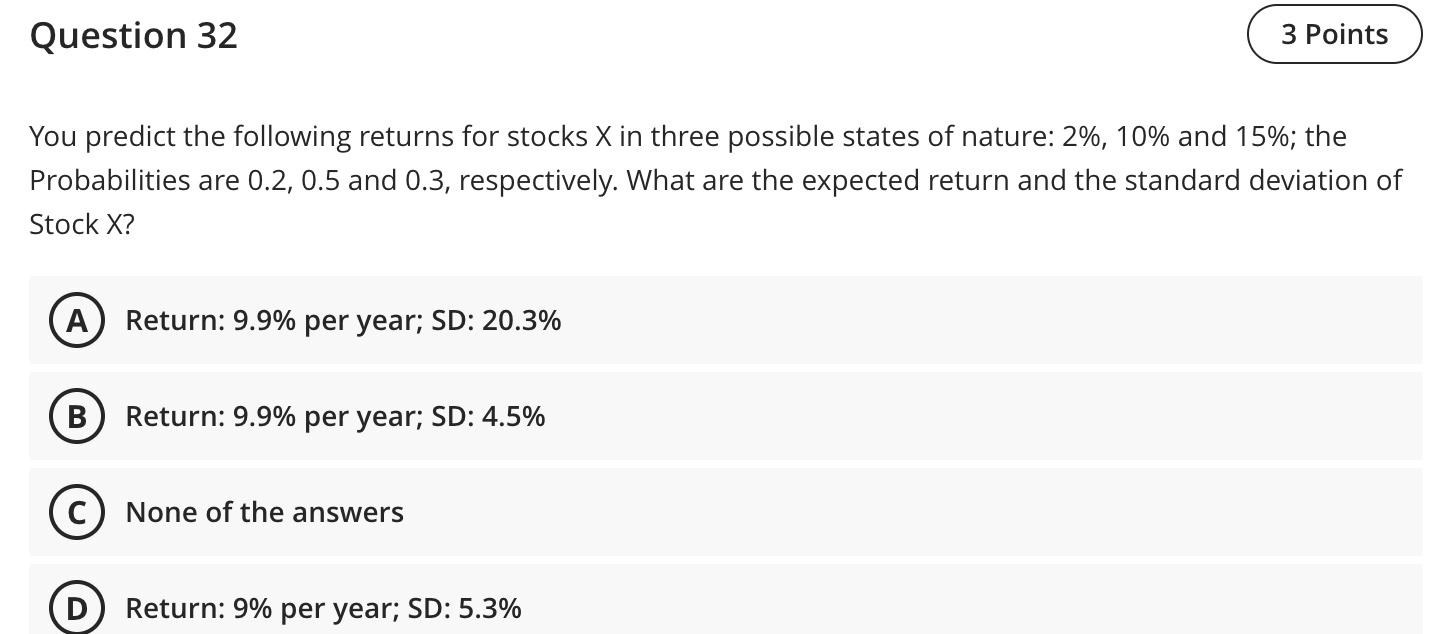Select the 'None of the answers' option

coord(264,512)
